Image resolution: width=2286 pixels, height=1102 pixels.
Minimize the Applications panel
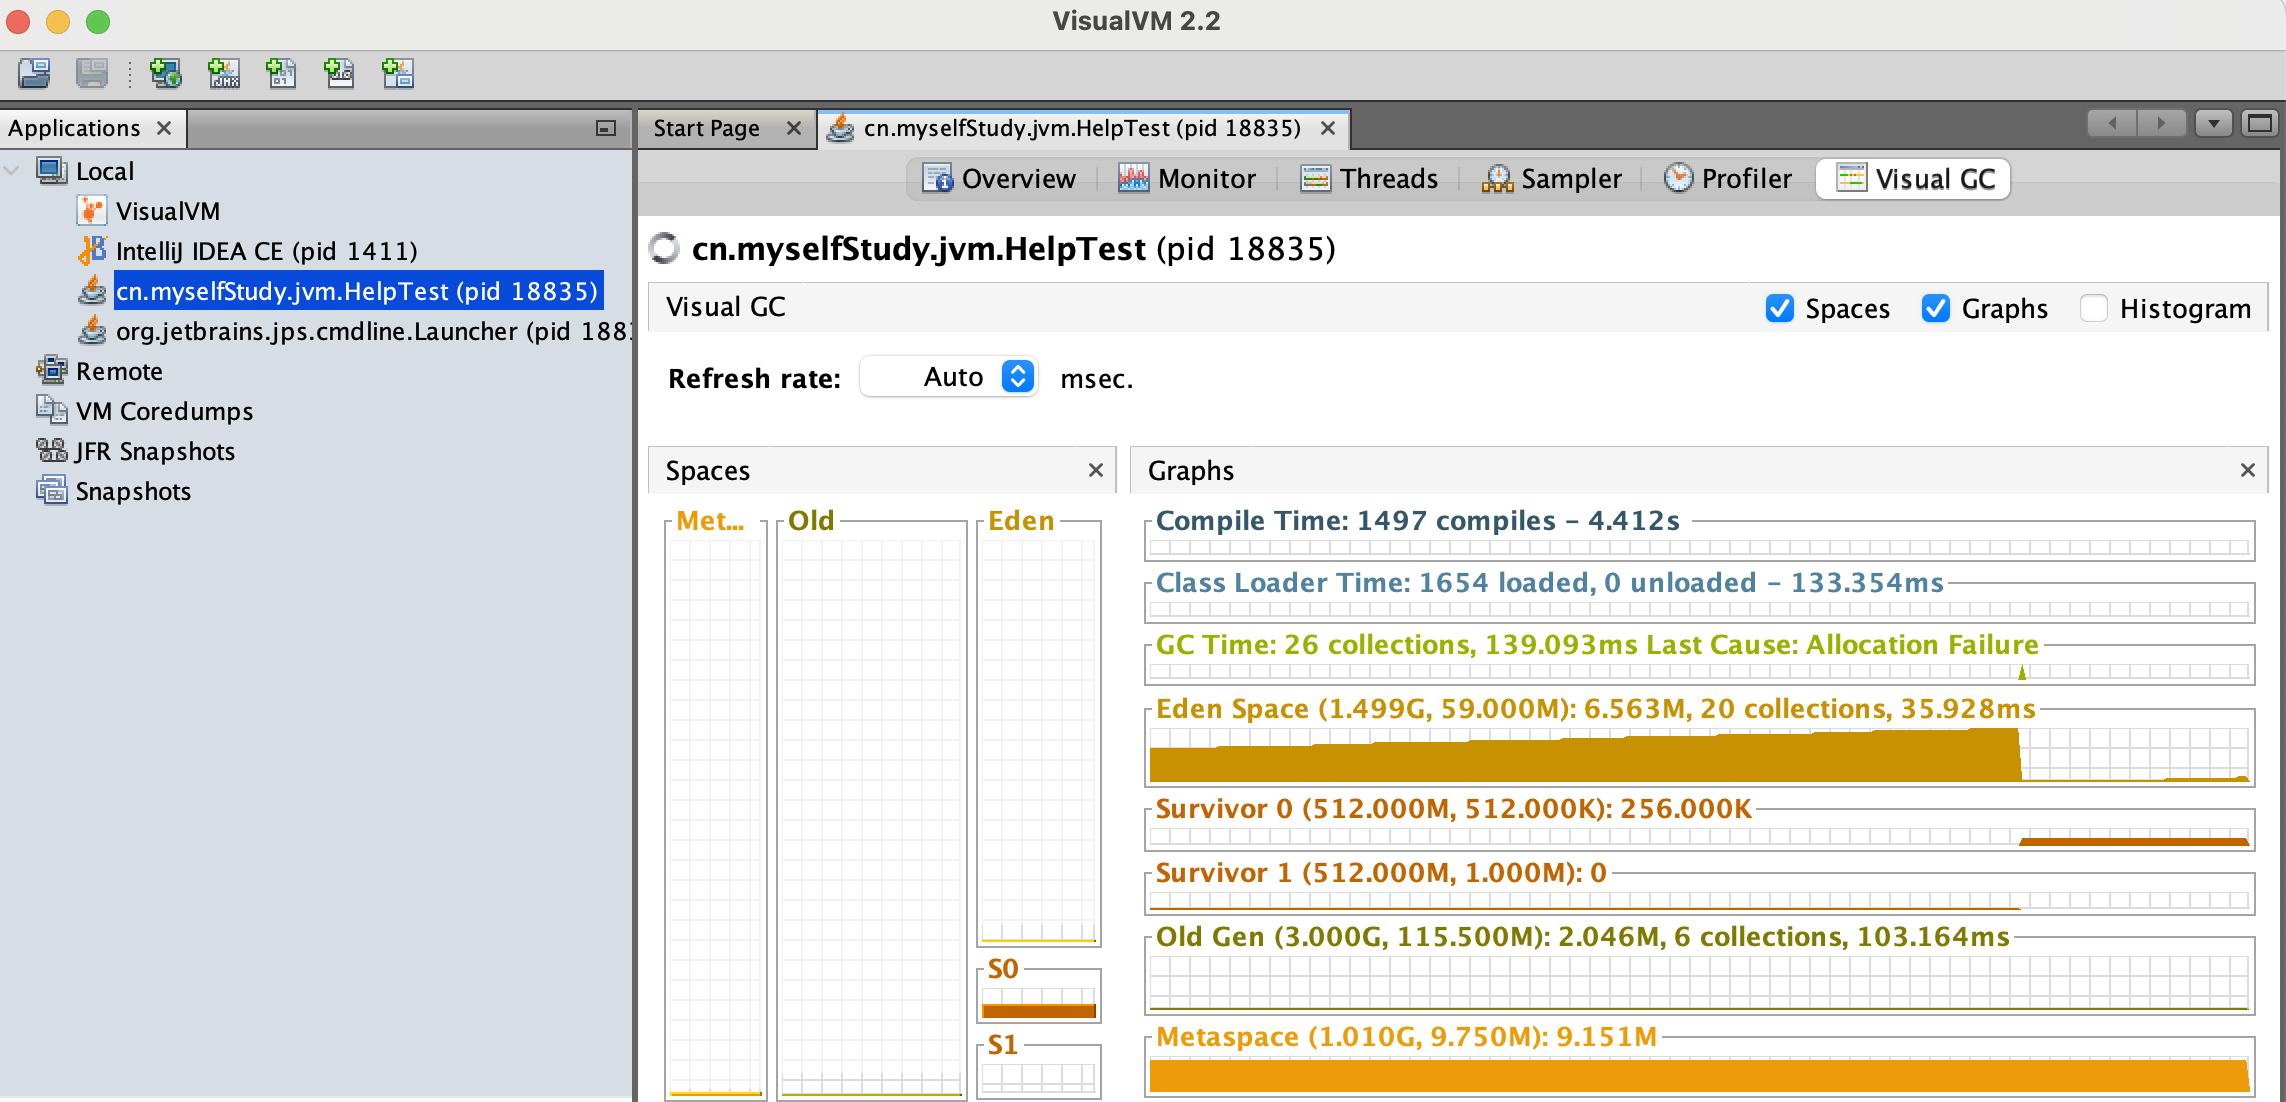[606, 128]
